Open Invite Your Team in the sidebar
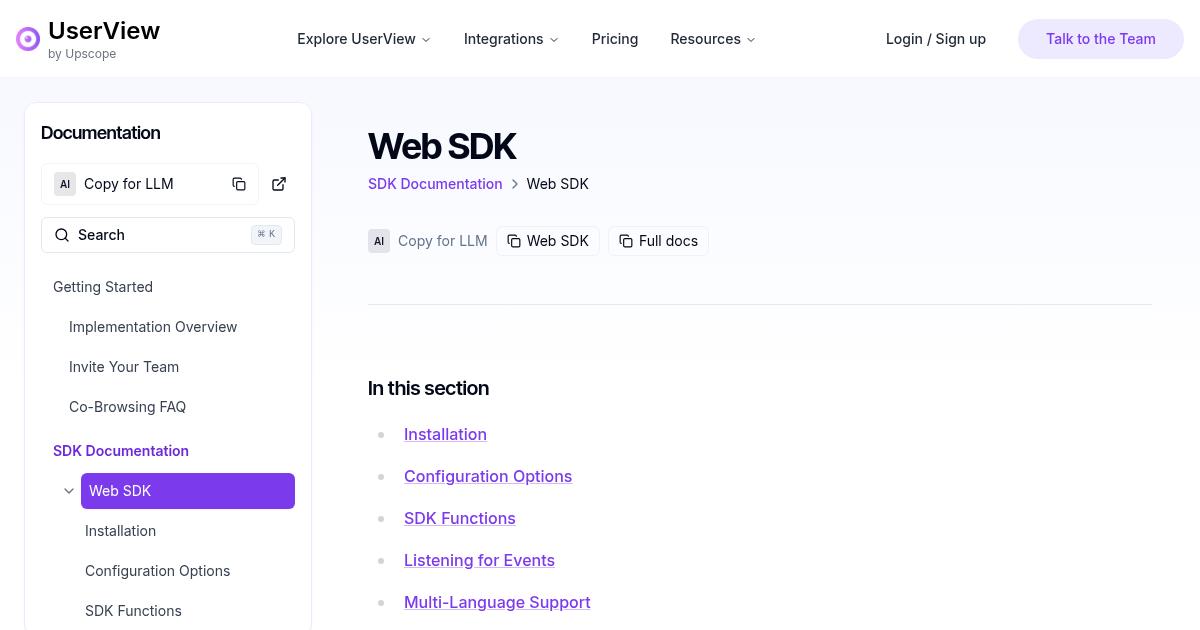Image resolution: width=1200 pixels, height=630 pixels. (124, 367)
